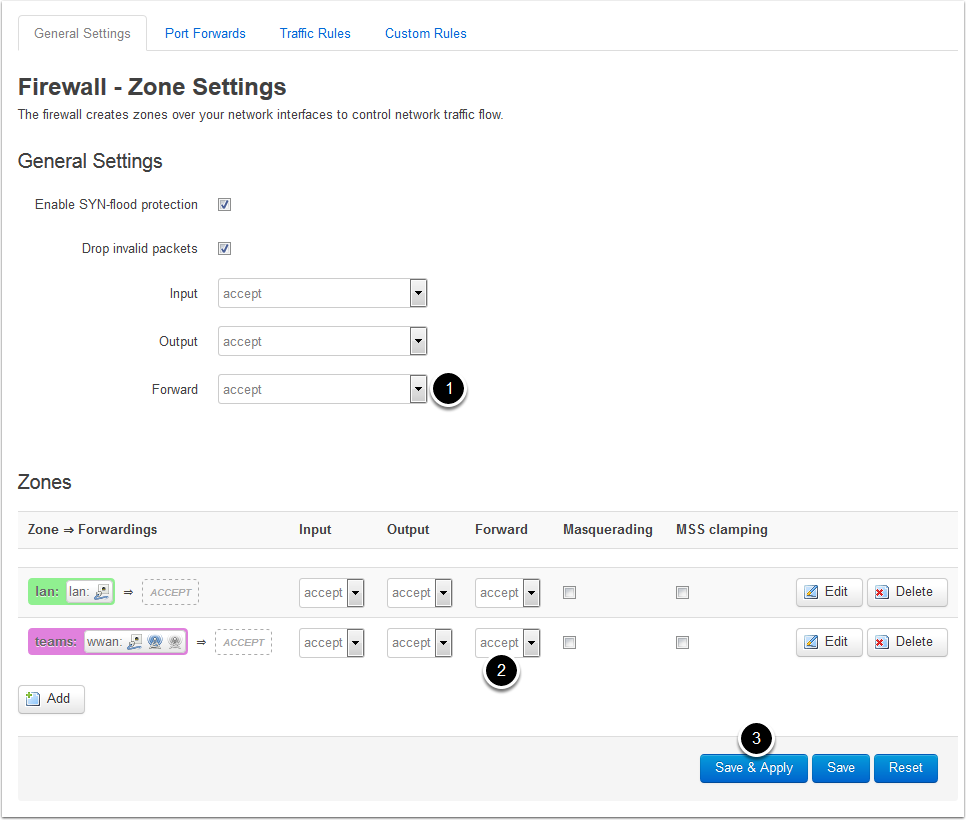
Task: Add a new firewall zone
Action: (x=51, y=699)
